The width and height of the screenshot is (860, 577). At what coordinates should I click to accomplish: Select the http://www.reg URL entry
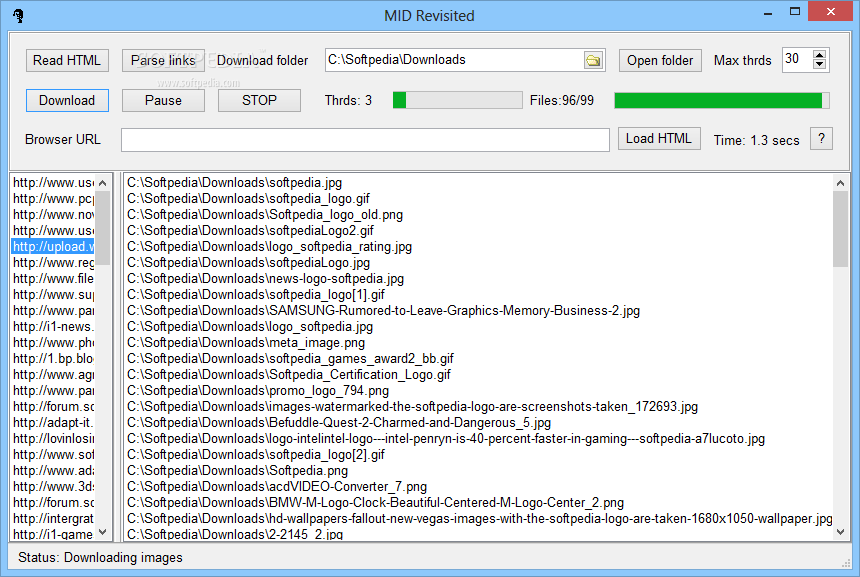(53, 263)
